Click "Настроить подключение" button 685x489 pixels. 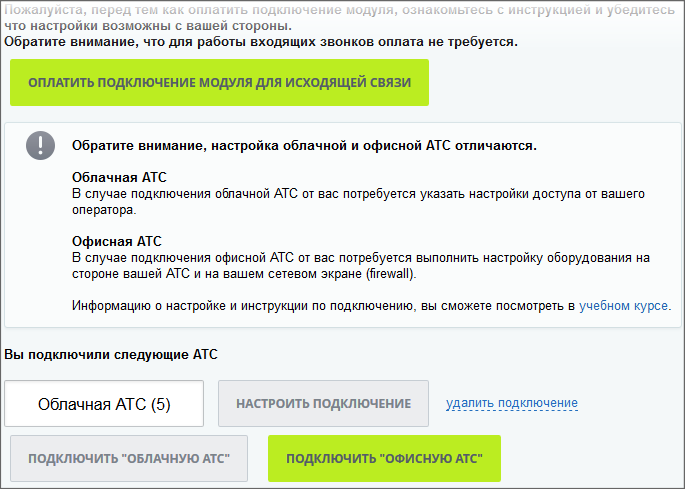coord(323,403)
